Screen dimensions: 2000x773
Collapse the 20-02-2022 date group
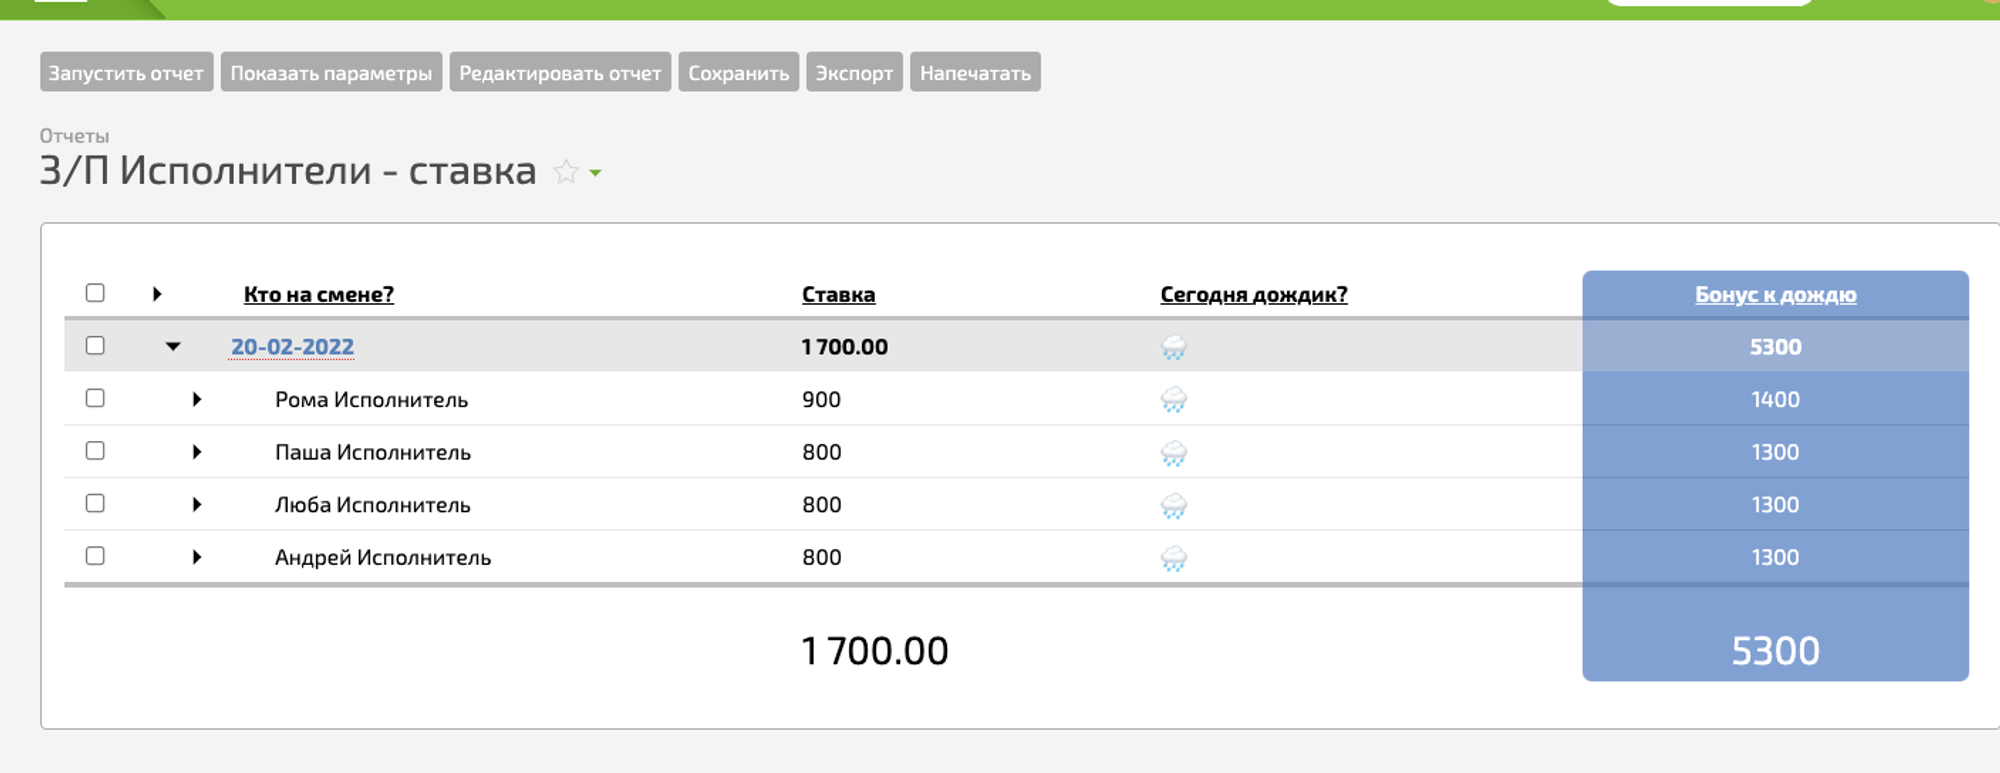(x=173, y=347)
